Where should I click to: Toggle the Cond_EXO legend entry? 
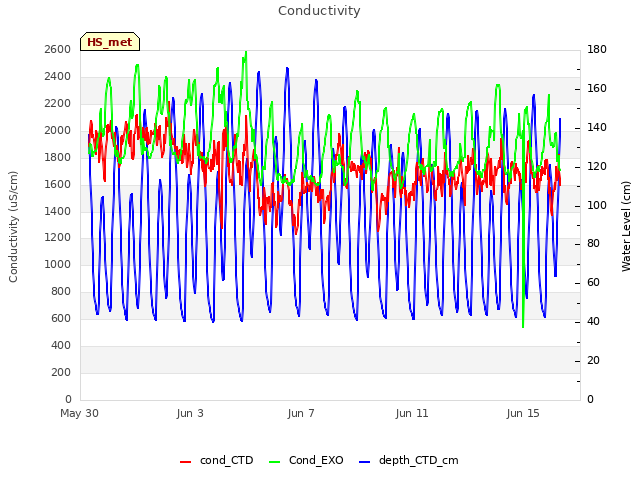tap(306, 460)
